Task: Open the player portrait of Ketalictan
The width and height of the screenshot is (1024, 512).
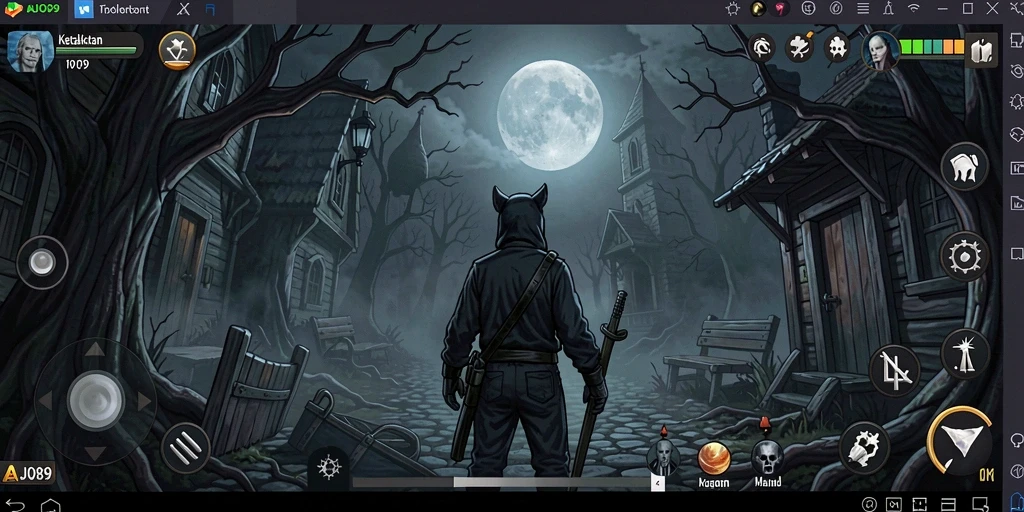Action: click(29, 51)
